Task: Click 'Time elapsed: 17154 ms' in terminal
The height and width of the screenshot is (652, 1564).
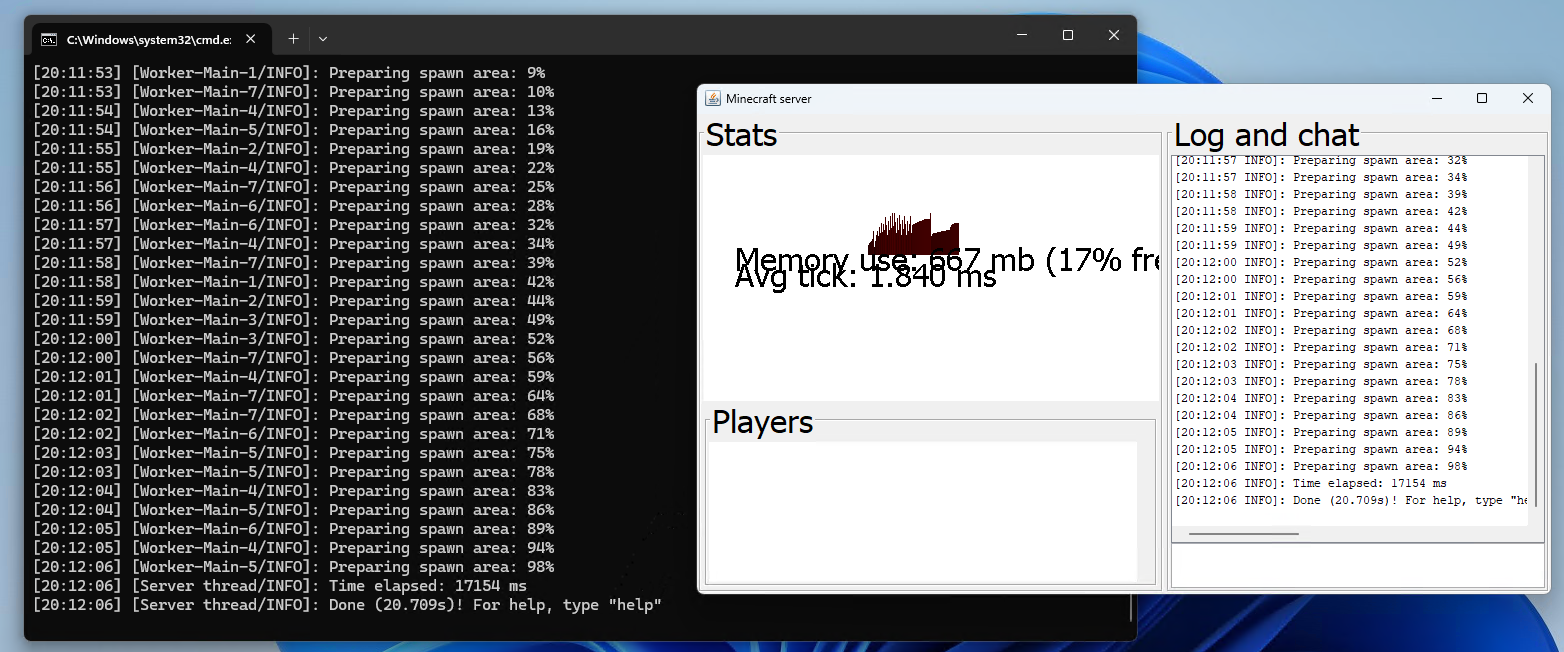Action: click(x=428, y=586)
